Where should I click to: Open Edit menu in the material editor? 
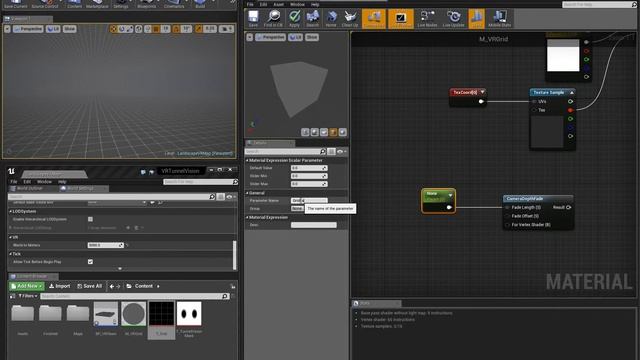point(264,4)
